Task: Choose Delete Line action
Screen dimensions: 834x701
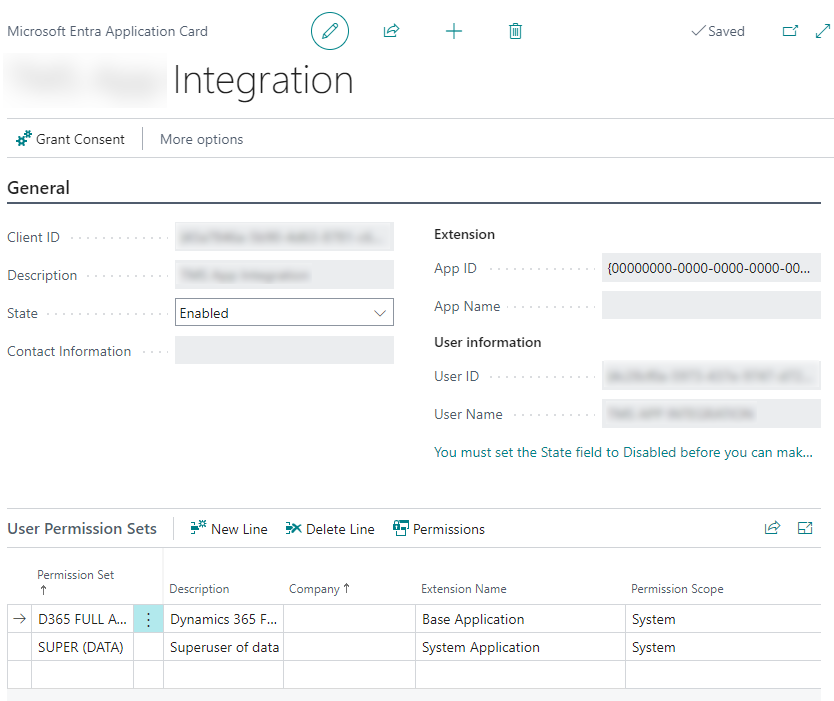Action: (330, 529)
